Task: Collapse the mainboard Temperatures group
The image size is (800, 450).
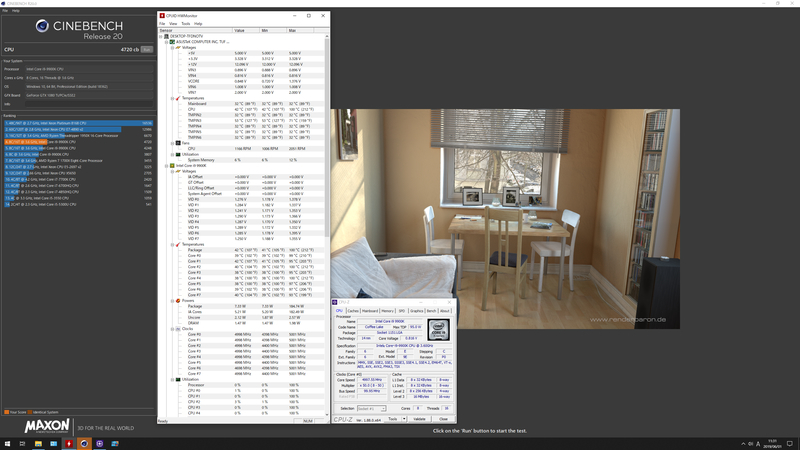Action: pyautogui.click(x=172, y=98)
